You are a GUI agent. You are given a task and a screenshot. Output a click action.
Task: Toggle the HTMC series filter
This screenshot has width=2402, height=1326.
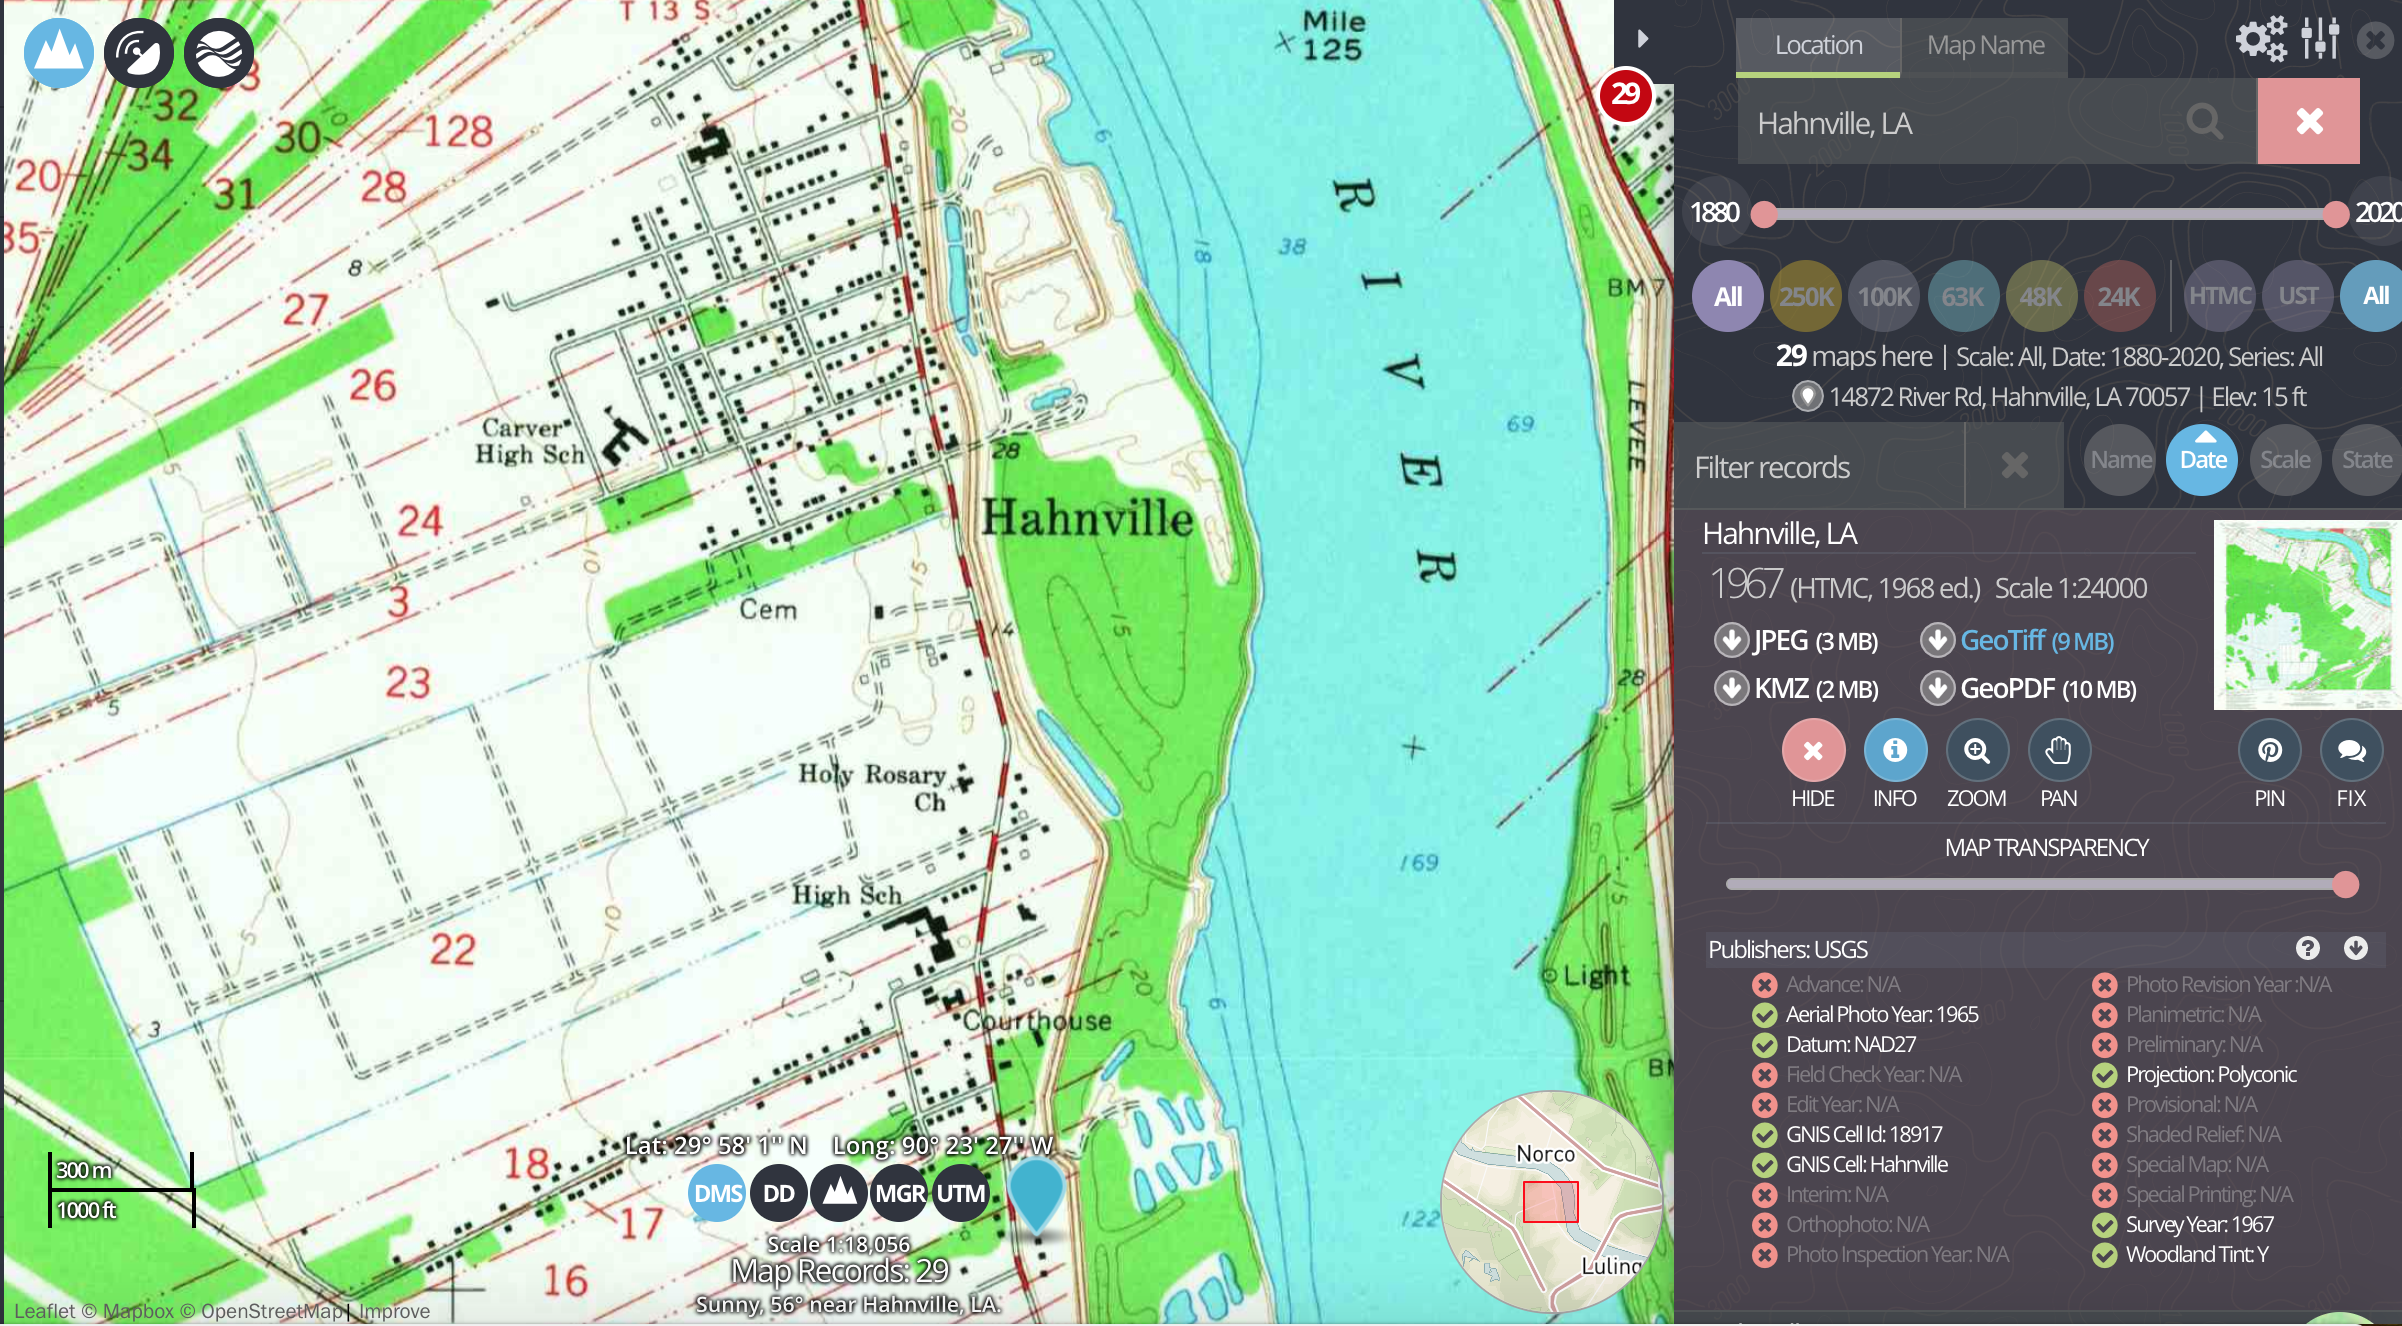coord(2219,296)
